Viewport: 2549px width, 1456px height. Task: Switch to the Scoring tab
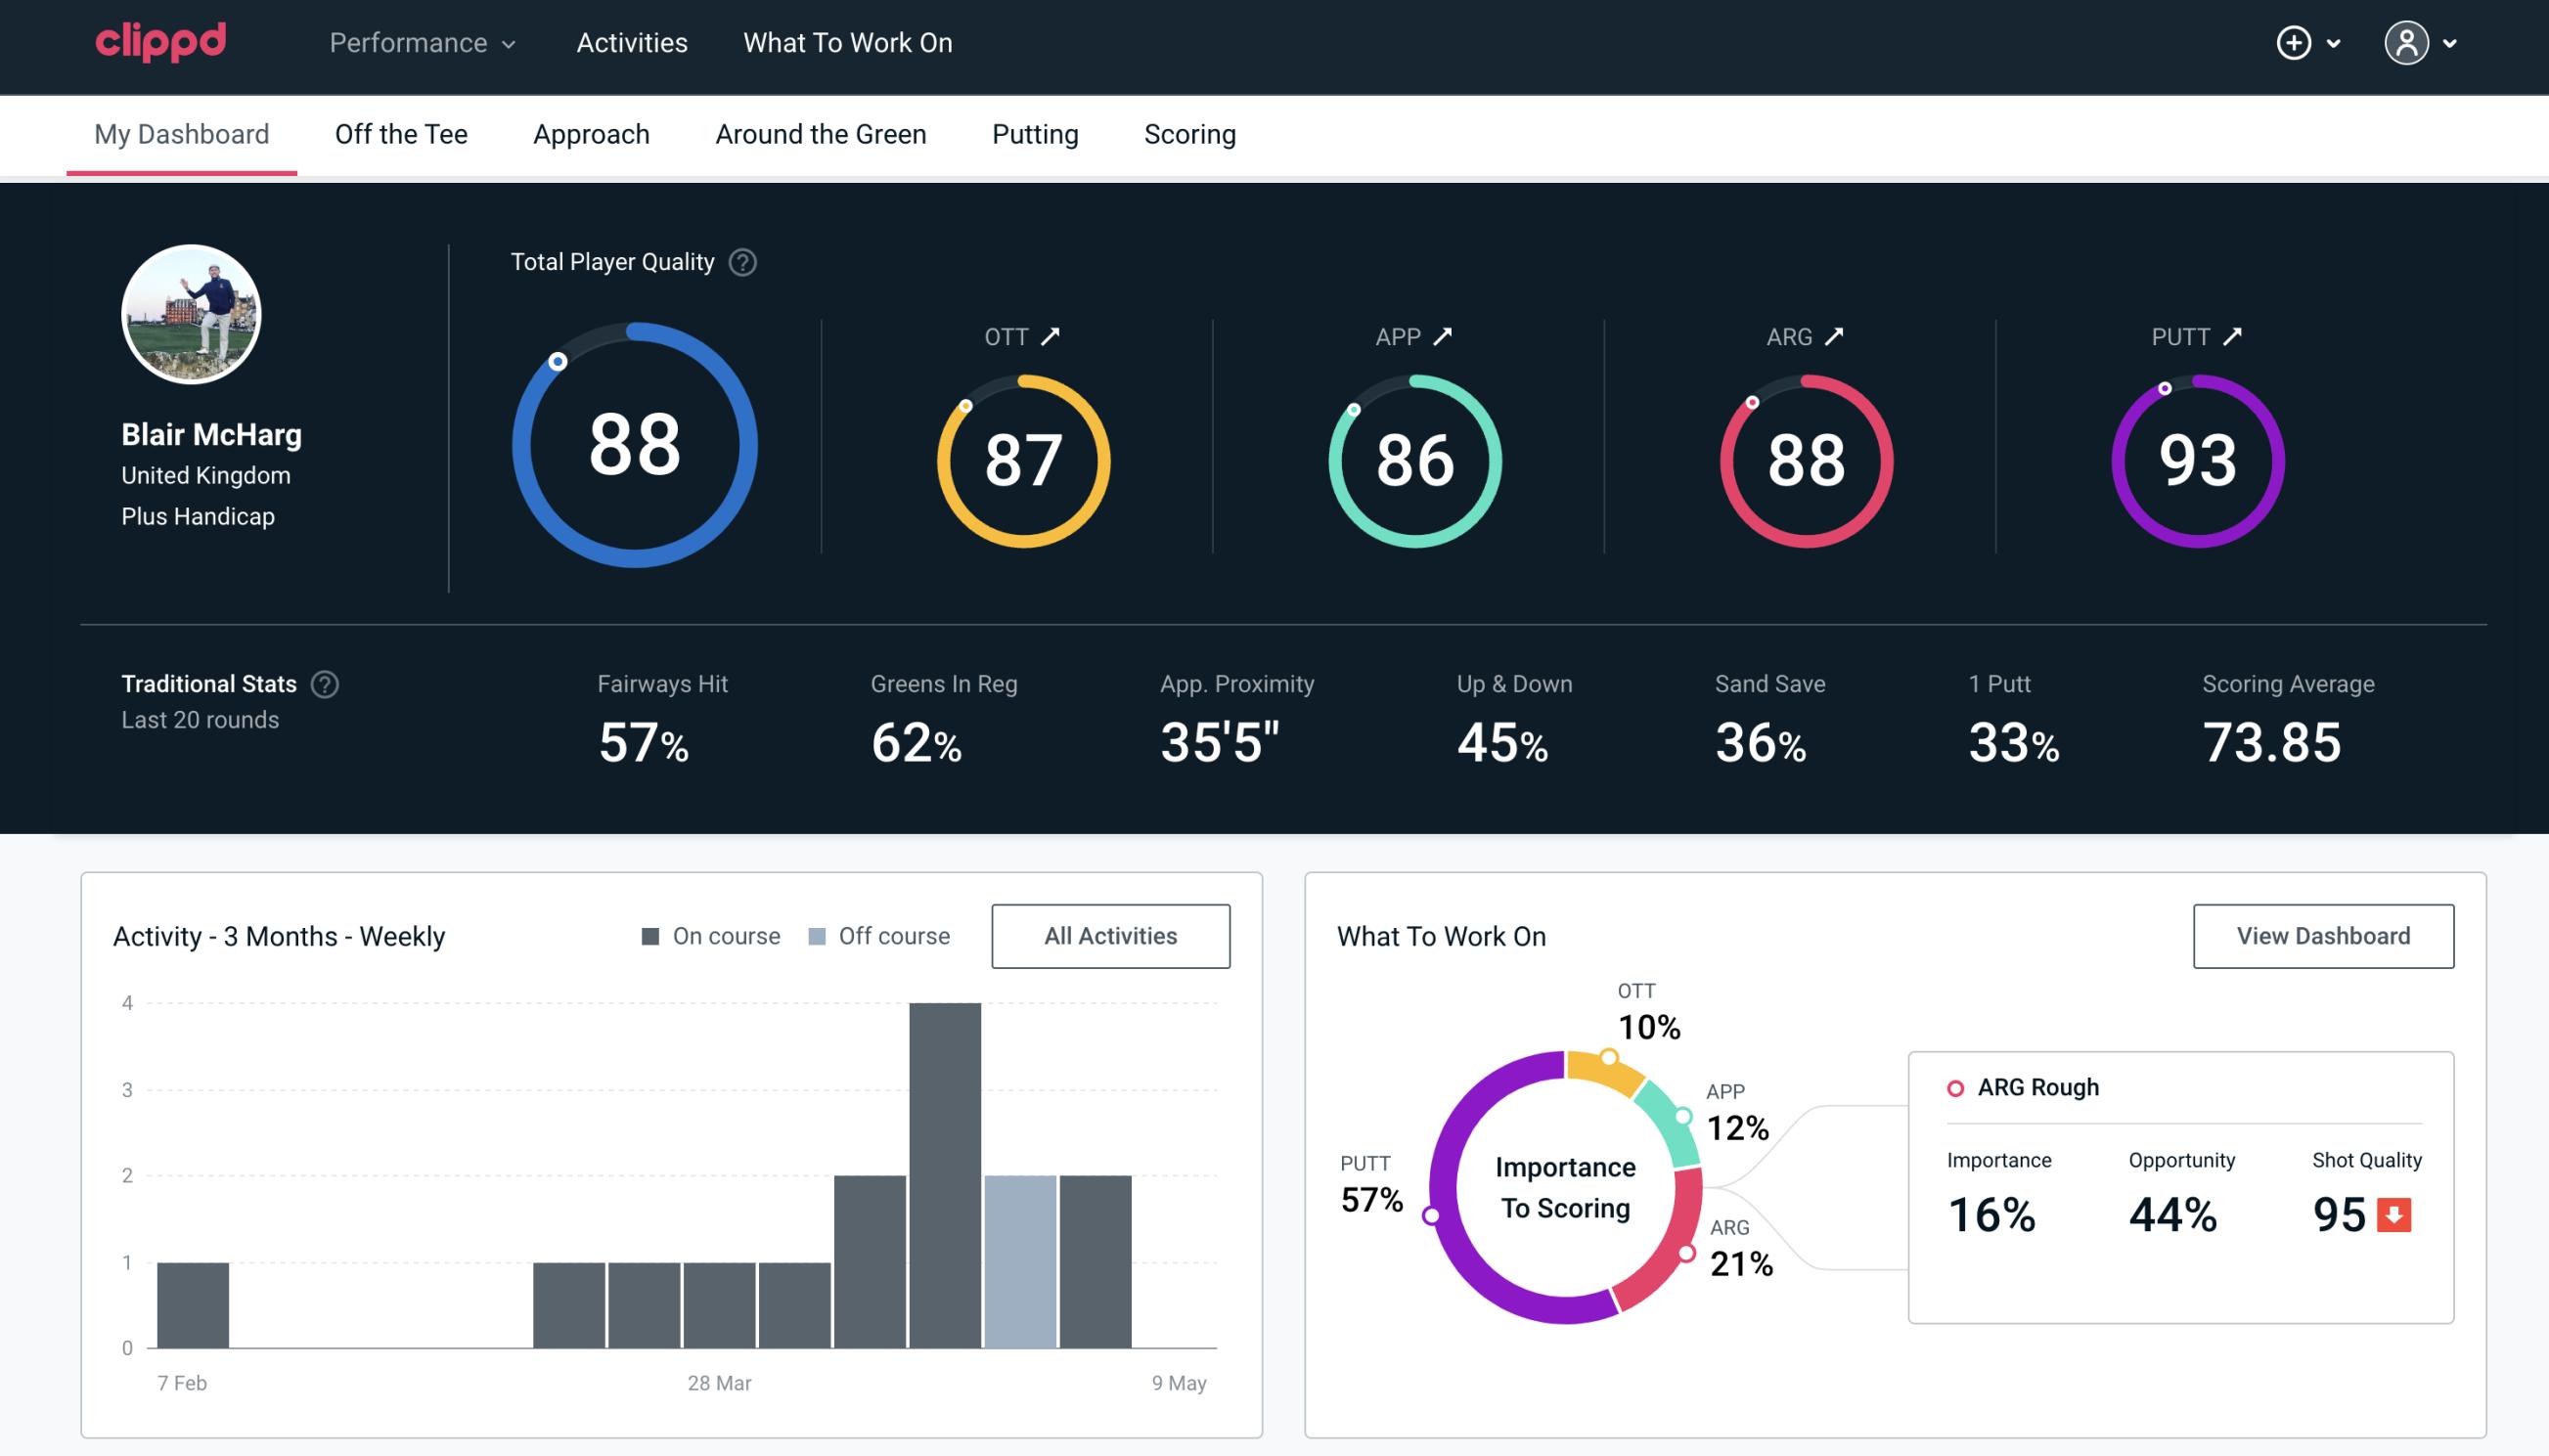1190,133
